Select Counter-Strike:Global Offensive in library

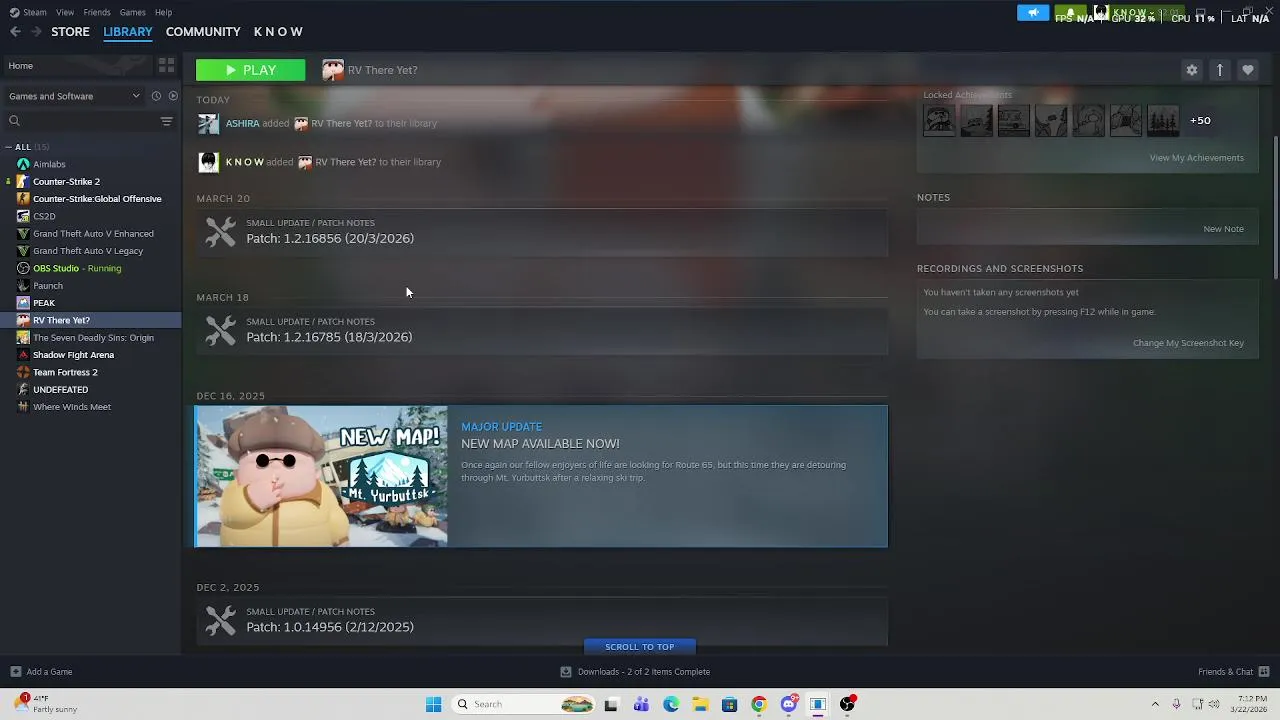pos(97,199)
